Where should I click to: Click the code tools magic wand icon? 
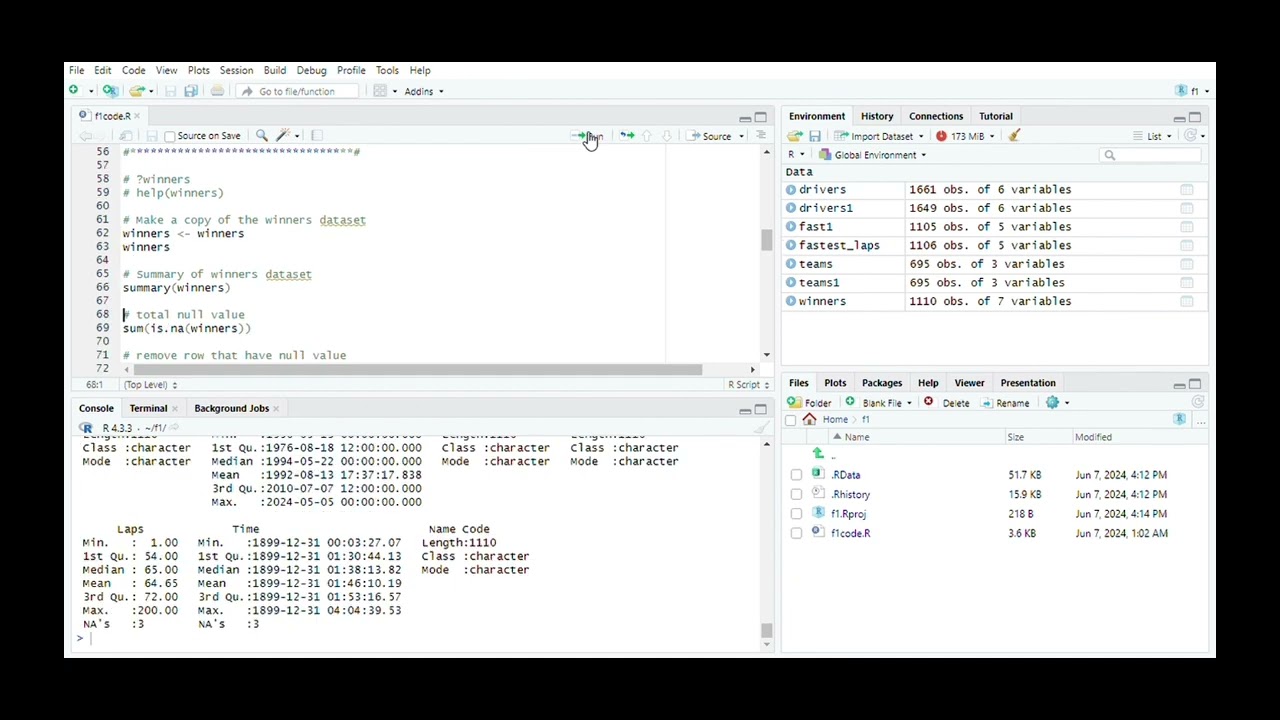pyautogui.click(x=284, y=136)
